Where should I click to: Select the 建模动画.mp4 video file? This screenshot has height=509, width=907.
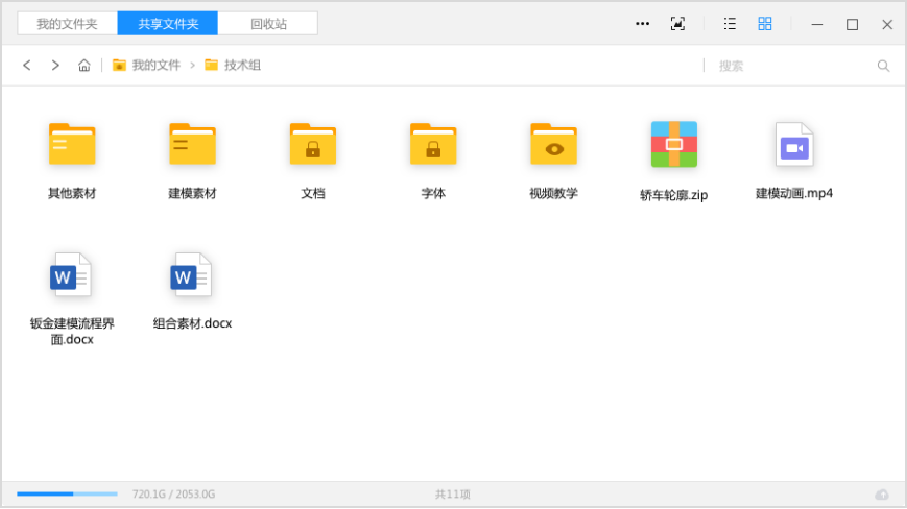794,145
